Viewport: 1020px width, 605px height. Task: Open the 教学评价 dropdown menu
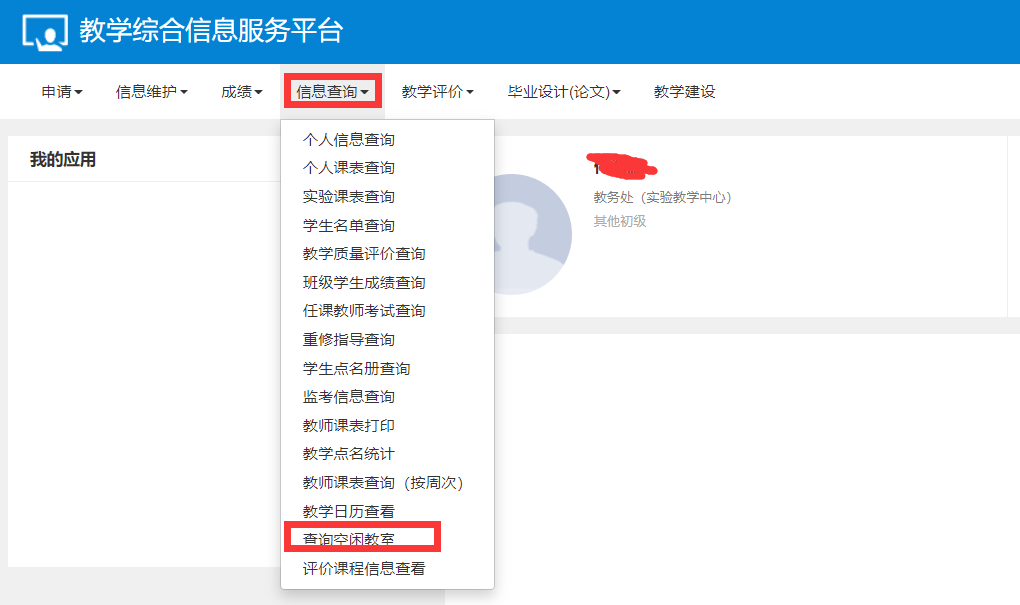pyautogui.click(x=438, y=92)
